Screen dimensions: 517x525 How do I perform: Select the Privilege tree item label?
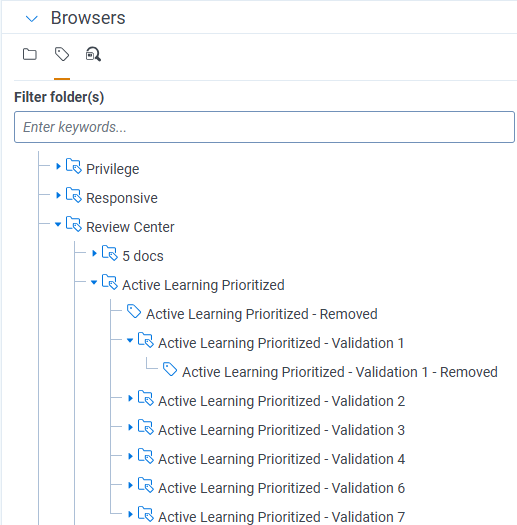click(113, 169)
